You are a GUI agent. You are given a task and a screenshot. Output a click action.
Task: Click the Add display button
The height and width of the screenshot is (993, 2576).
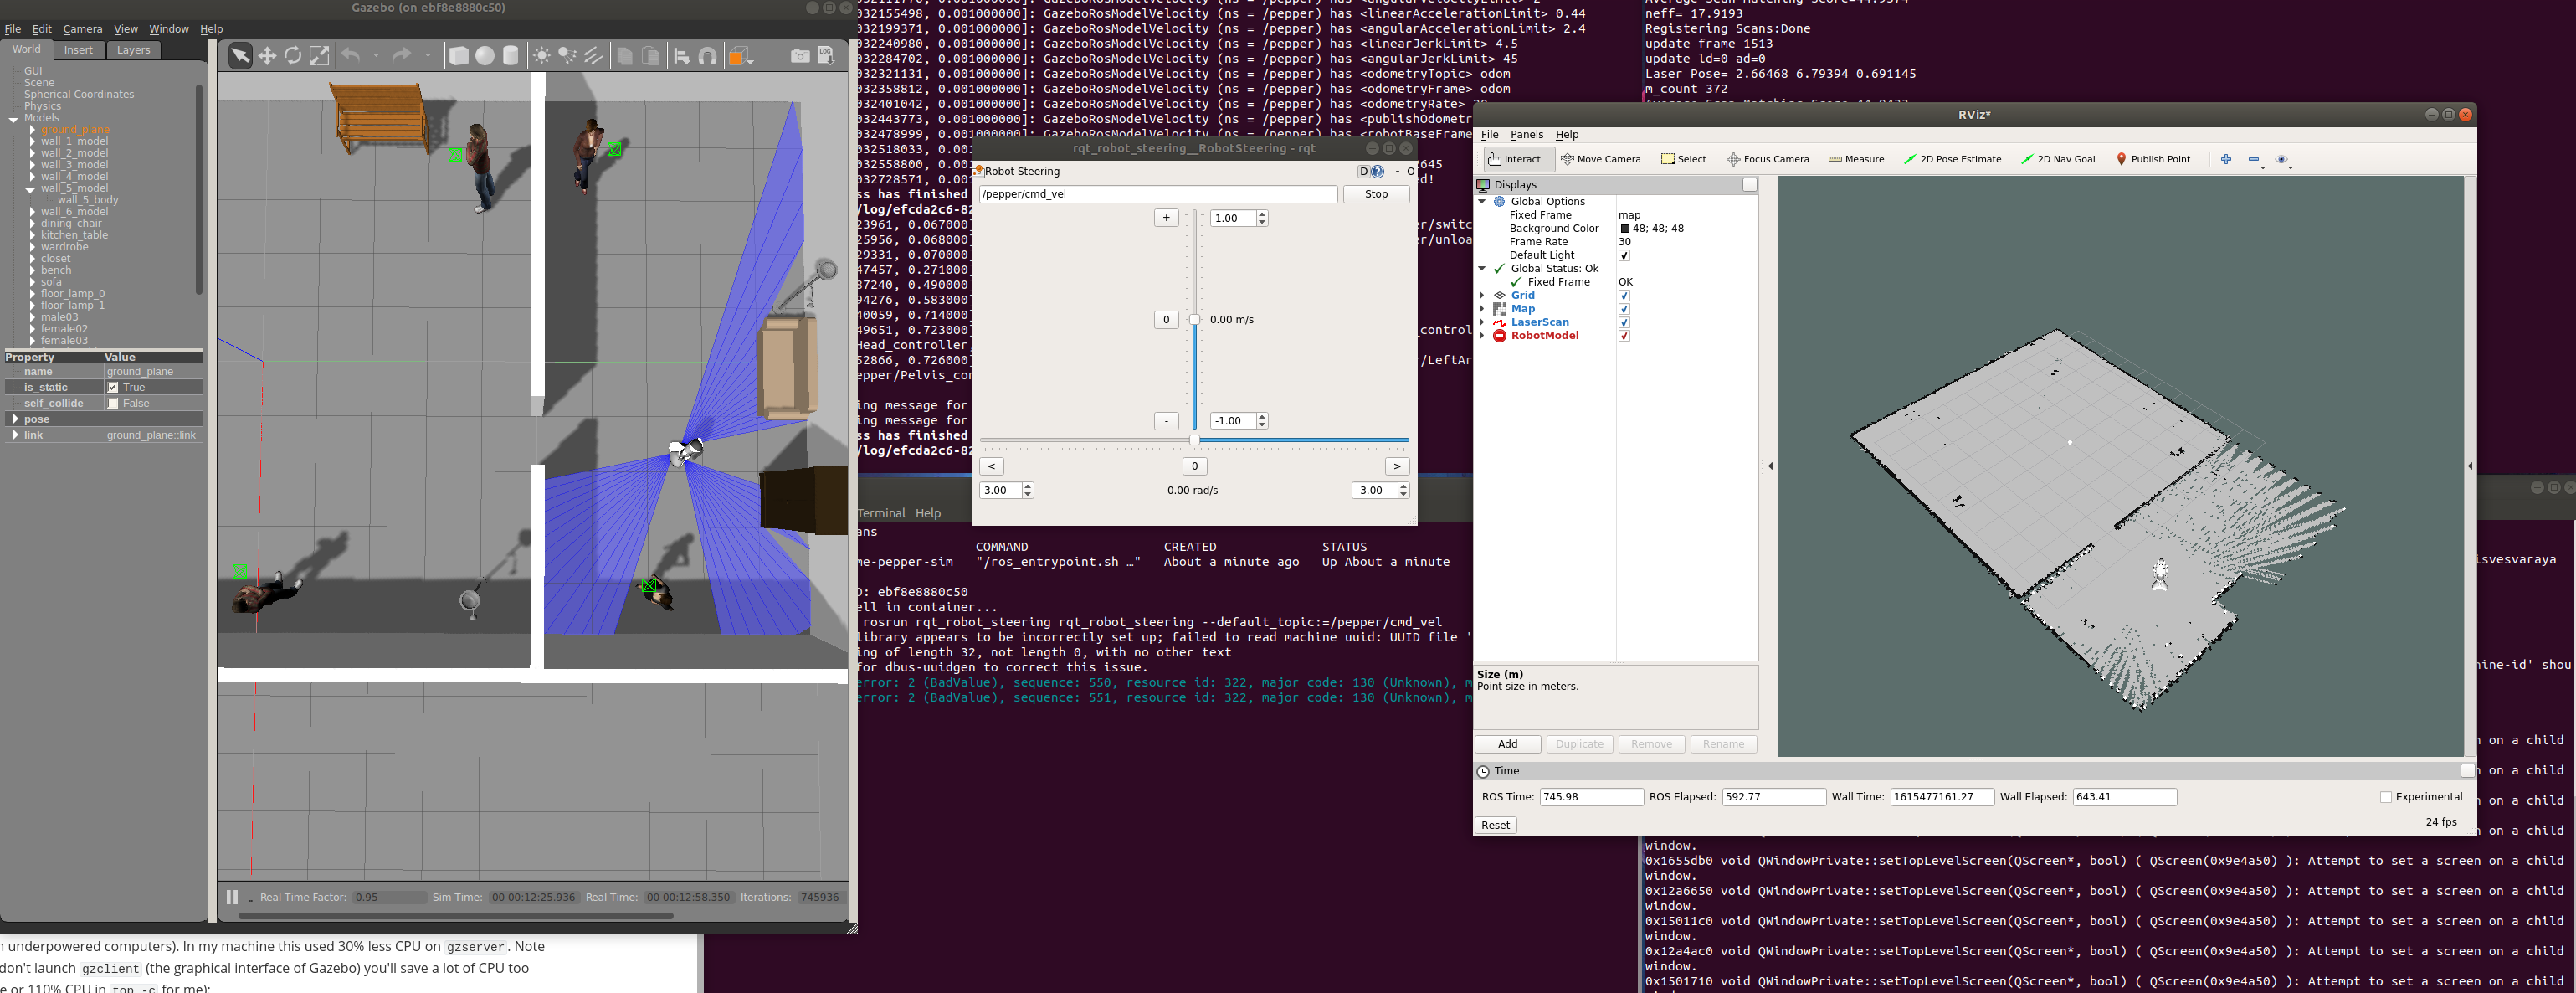[x=1507, y=744]
